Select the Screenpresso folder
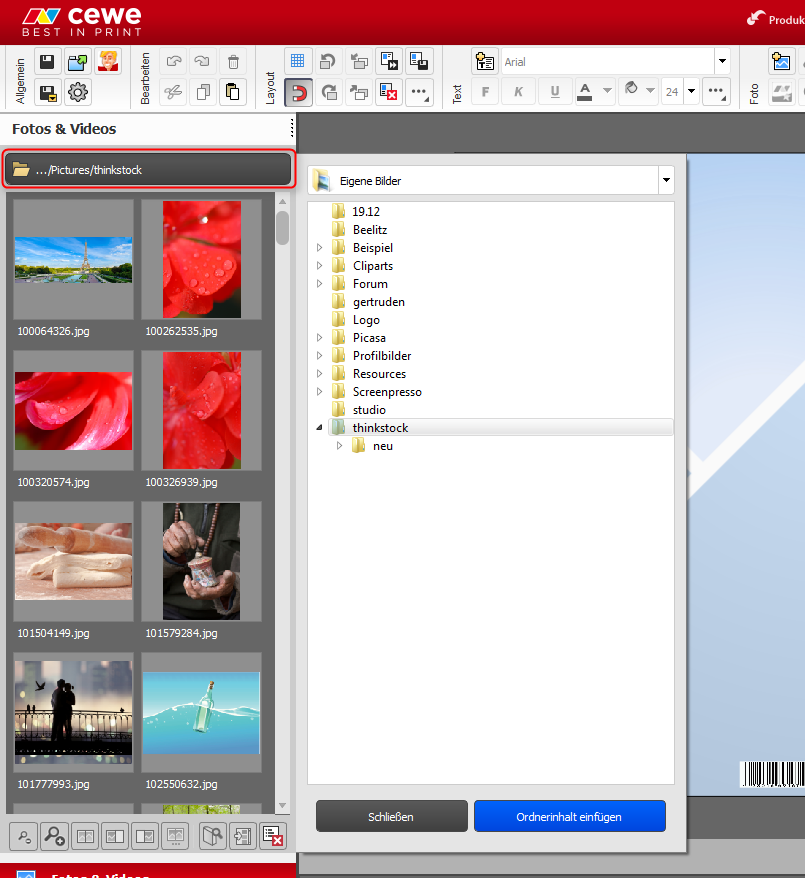The width and height of the screenshot is (805, 878). click(386, 392)
